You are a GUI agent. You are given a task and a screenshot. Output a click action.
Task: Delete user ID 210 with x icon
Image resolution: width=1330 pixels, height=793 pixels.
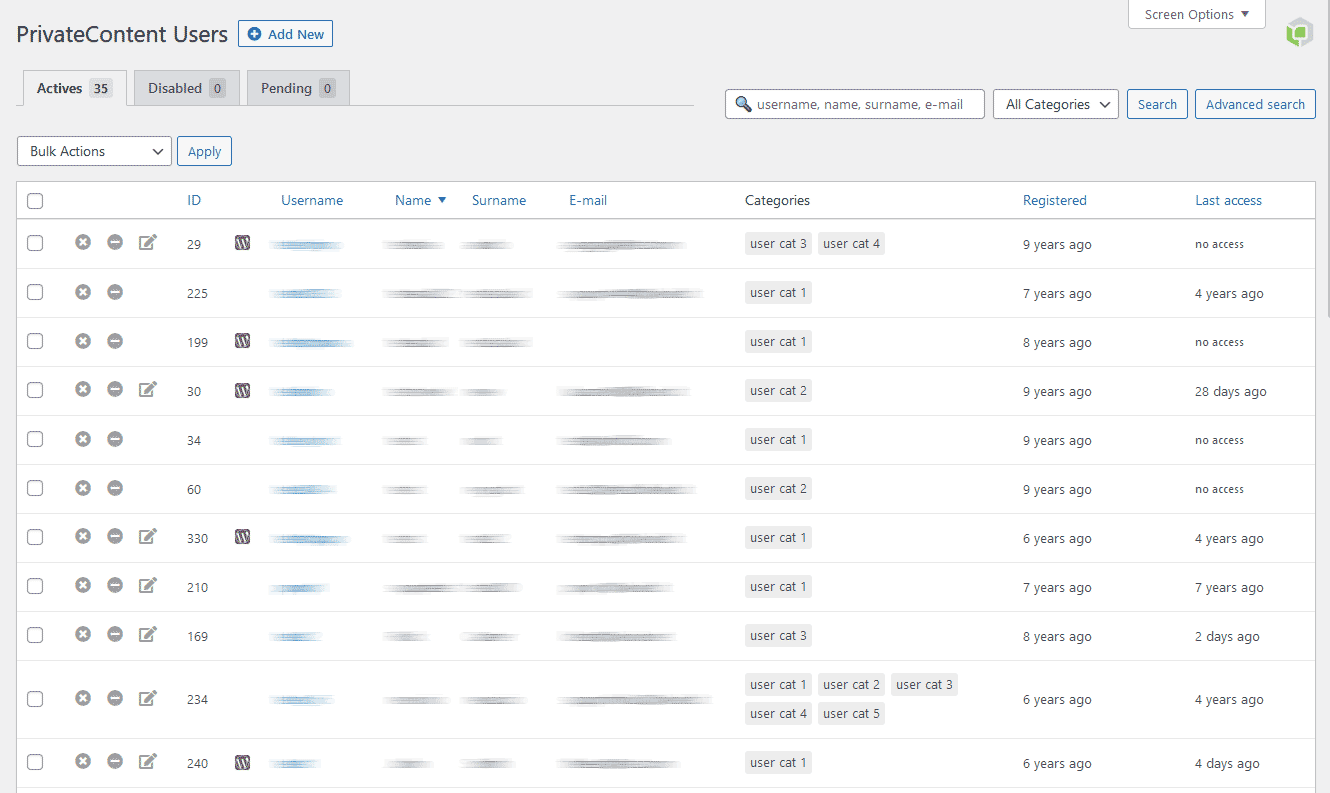click(x=83, y=585)
